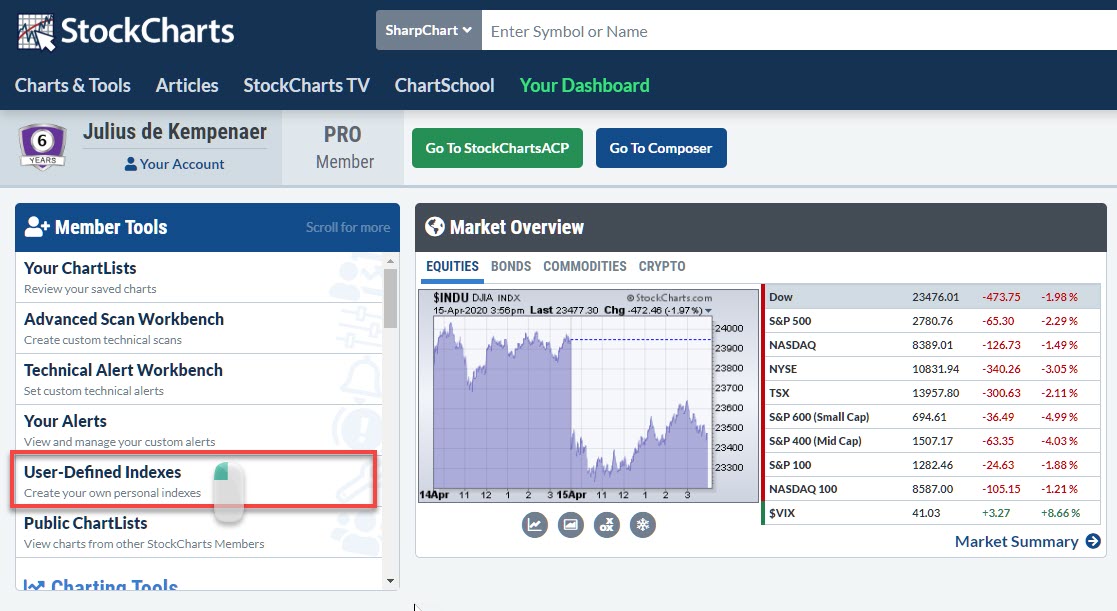Click the 6 Years membership badge

pos(43,146)
